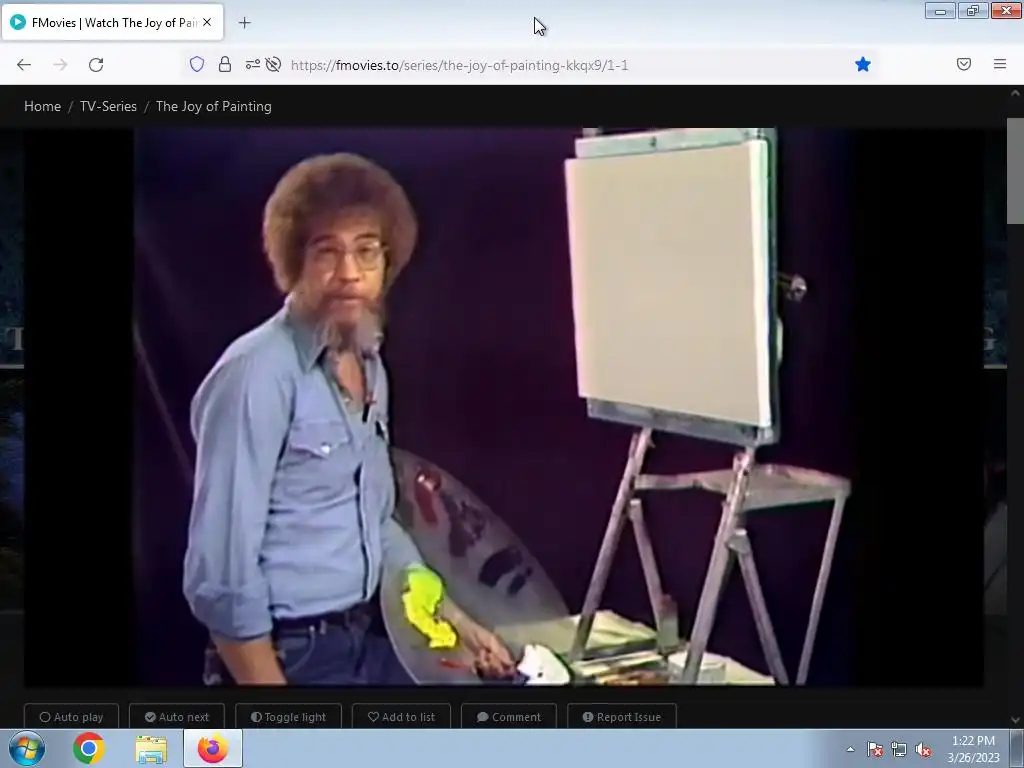Click the video player to play or pause

click(x=504, y=406)
